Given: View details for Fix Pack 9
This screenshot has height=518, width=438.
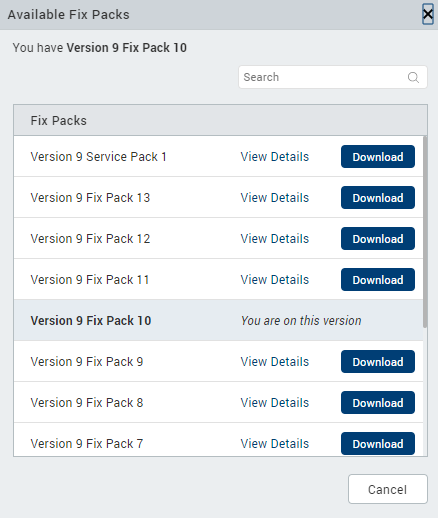Looking at the screenshot, I should [275, 362].
